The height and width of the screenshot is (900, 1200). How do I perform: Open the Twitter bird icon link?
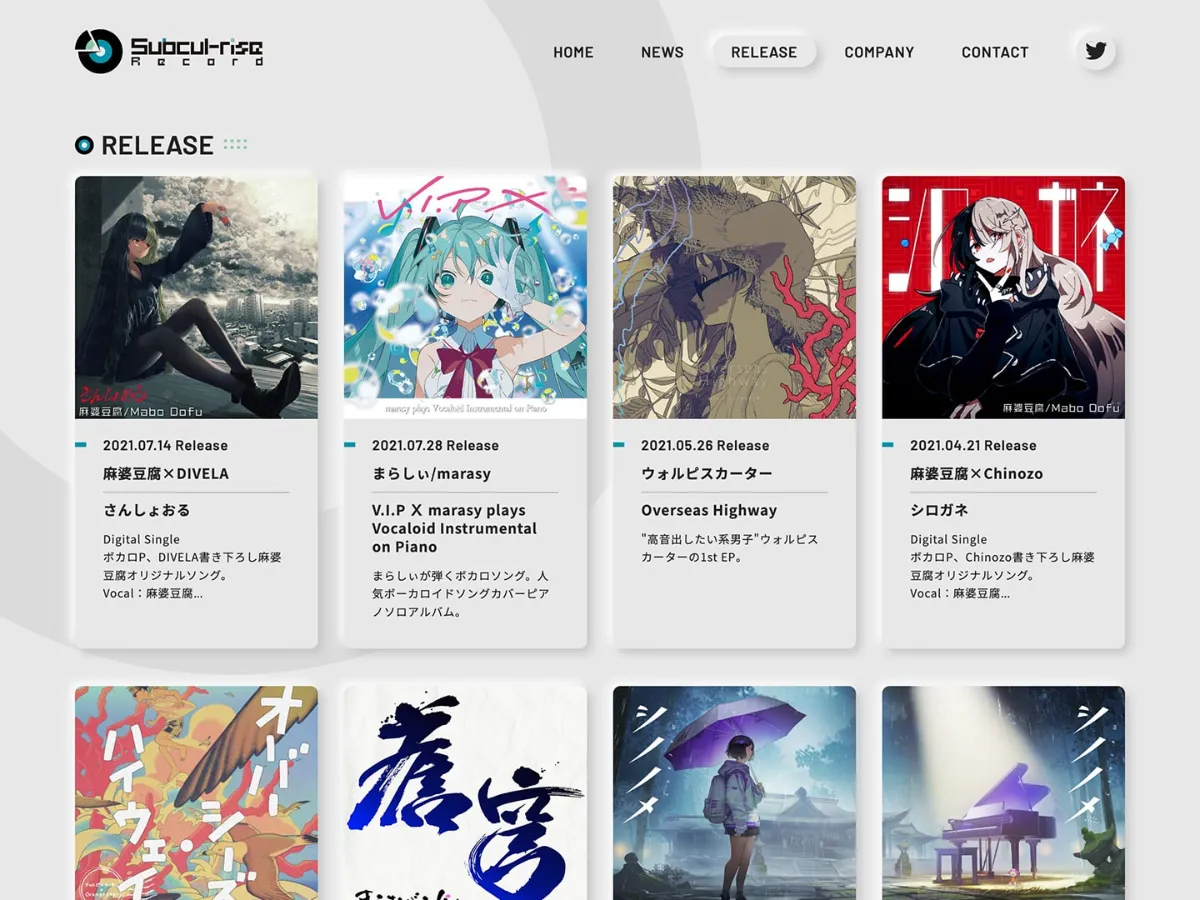(1096, 51)
